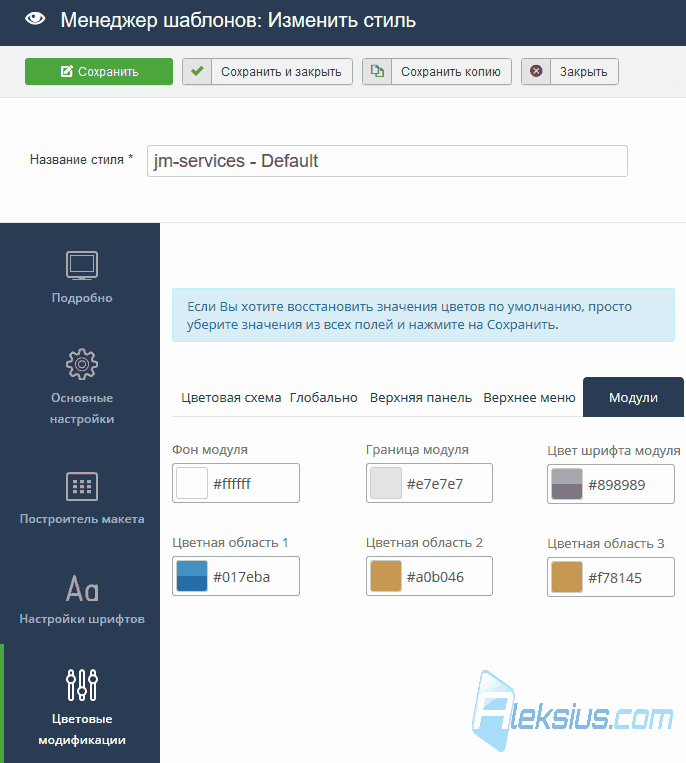Open the Фон модуля white color swatch
This screenshot has width=686, height=763.
tap(192, 483)
